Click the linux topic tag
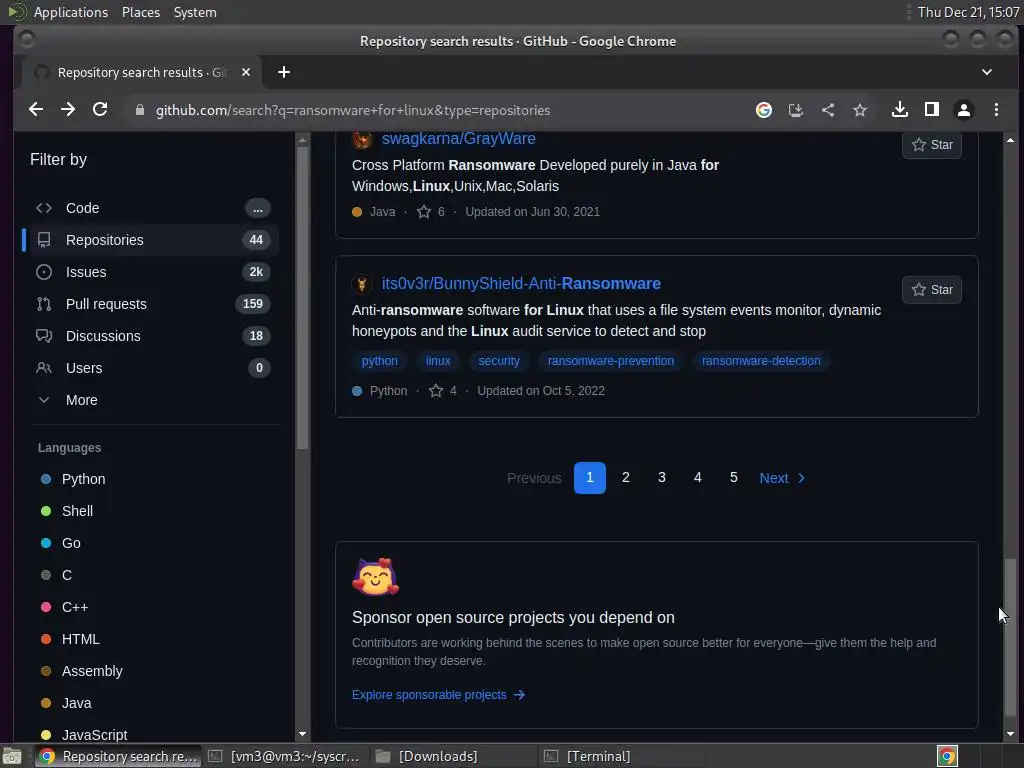1024x768 pixels. tap(438, 360)
